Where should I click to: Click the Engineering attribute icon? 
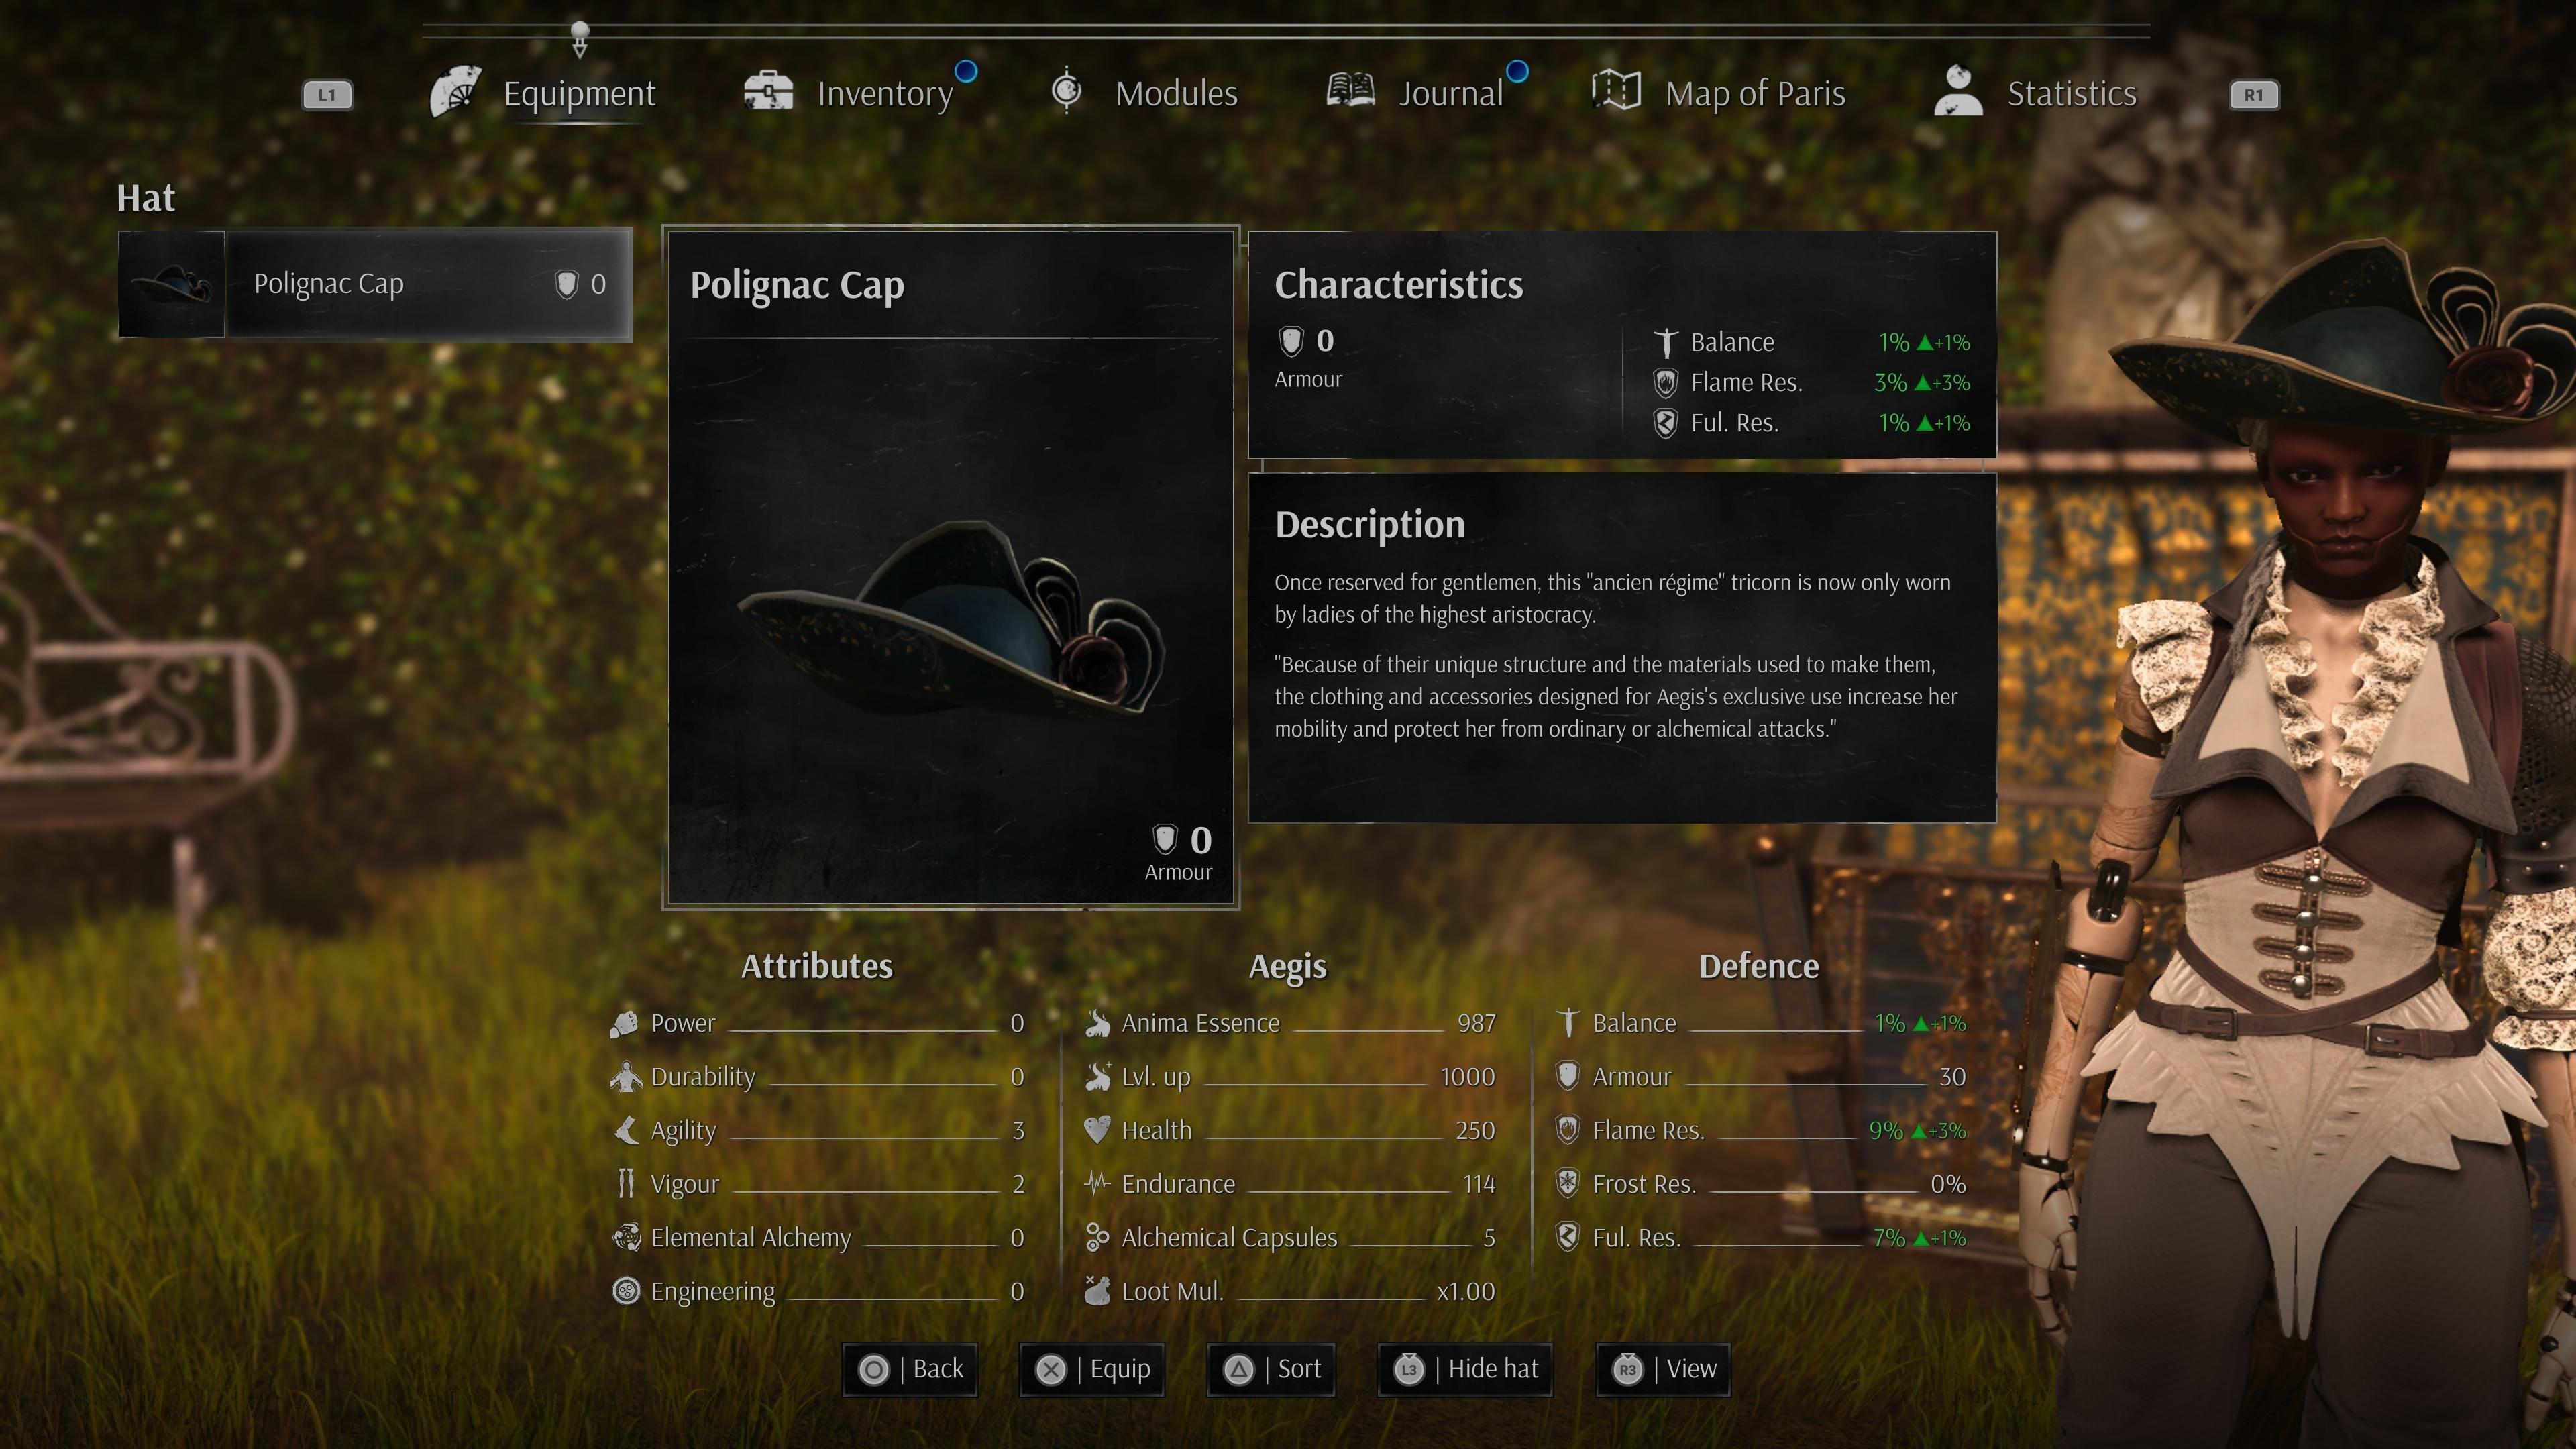pyautogui.click(x=626, y=1291)
